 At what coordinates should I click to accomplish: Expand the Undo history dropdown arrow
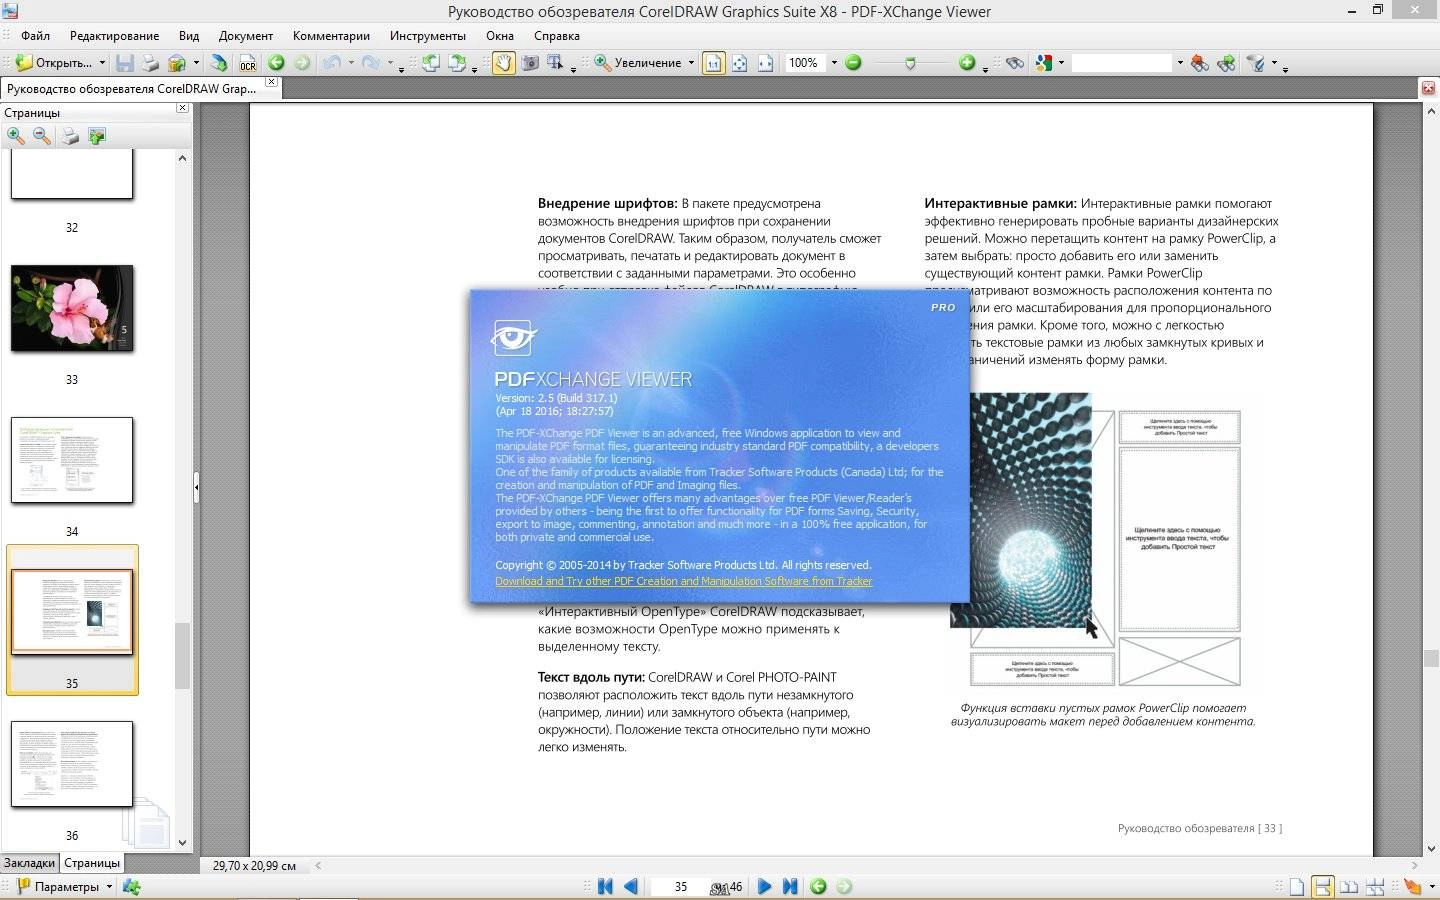coord(351,63)
